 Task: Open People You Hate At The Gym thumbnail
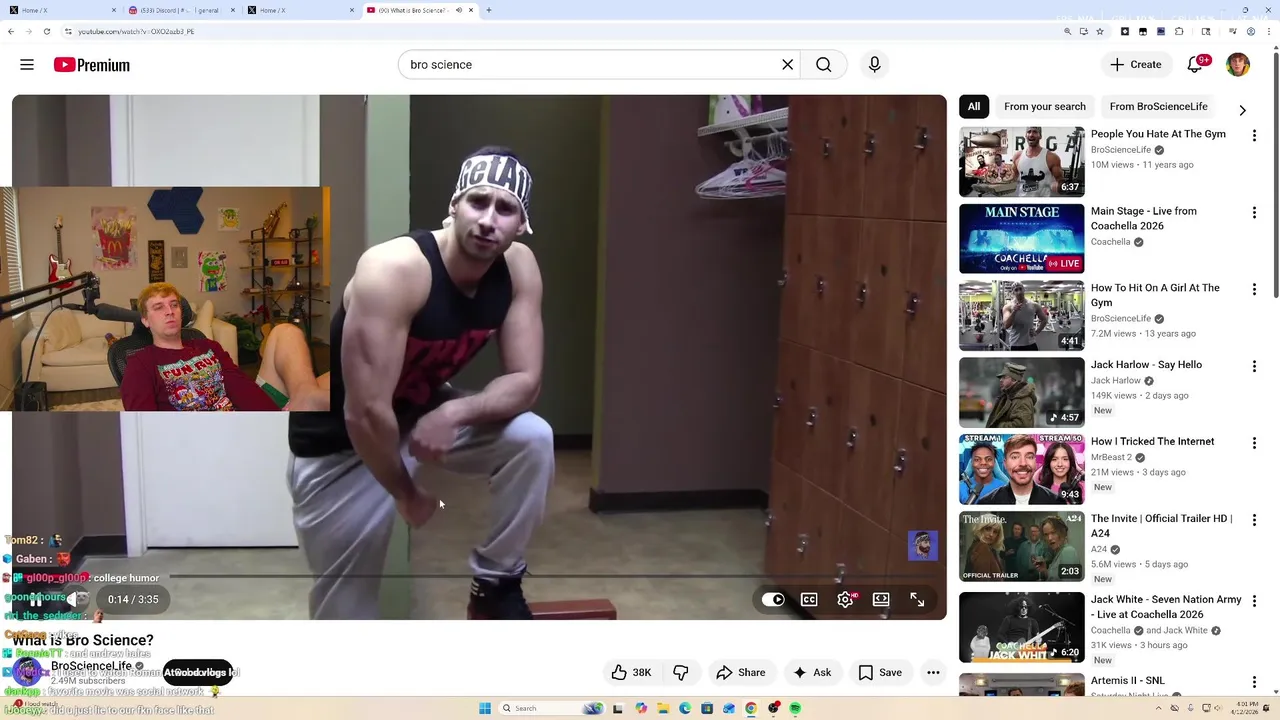(1021, 162)
